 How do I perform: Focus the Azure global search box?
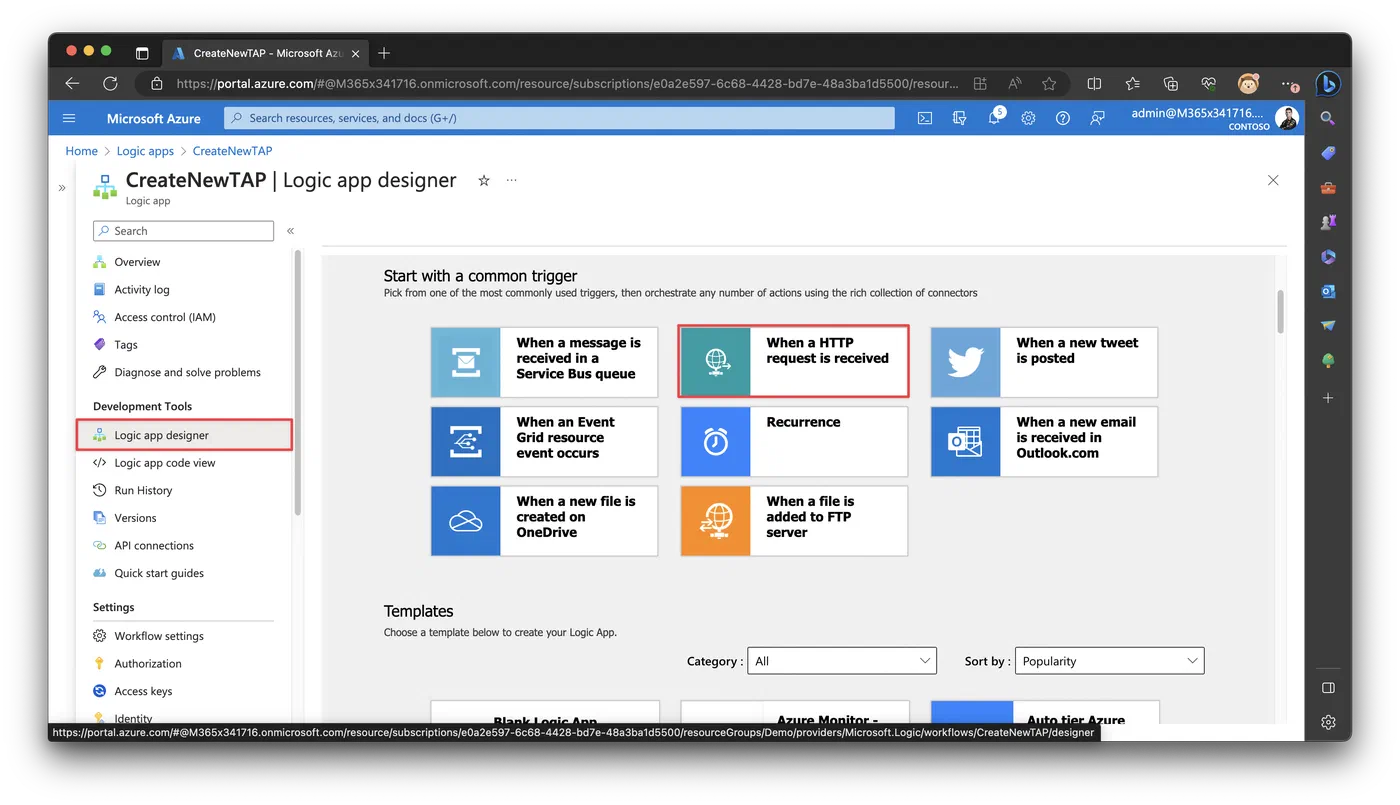pos(560,118)
